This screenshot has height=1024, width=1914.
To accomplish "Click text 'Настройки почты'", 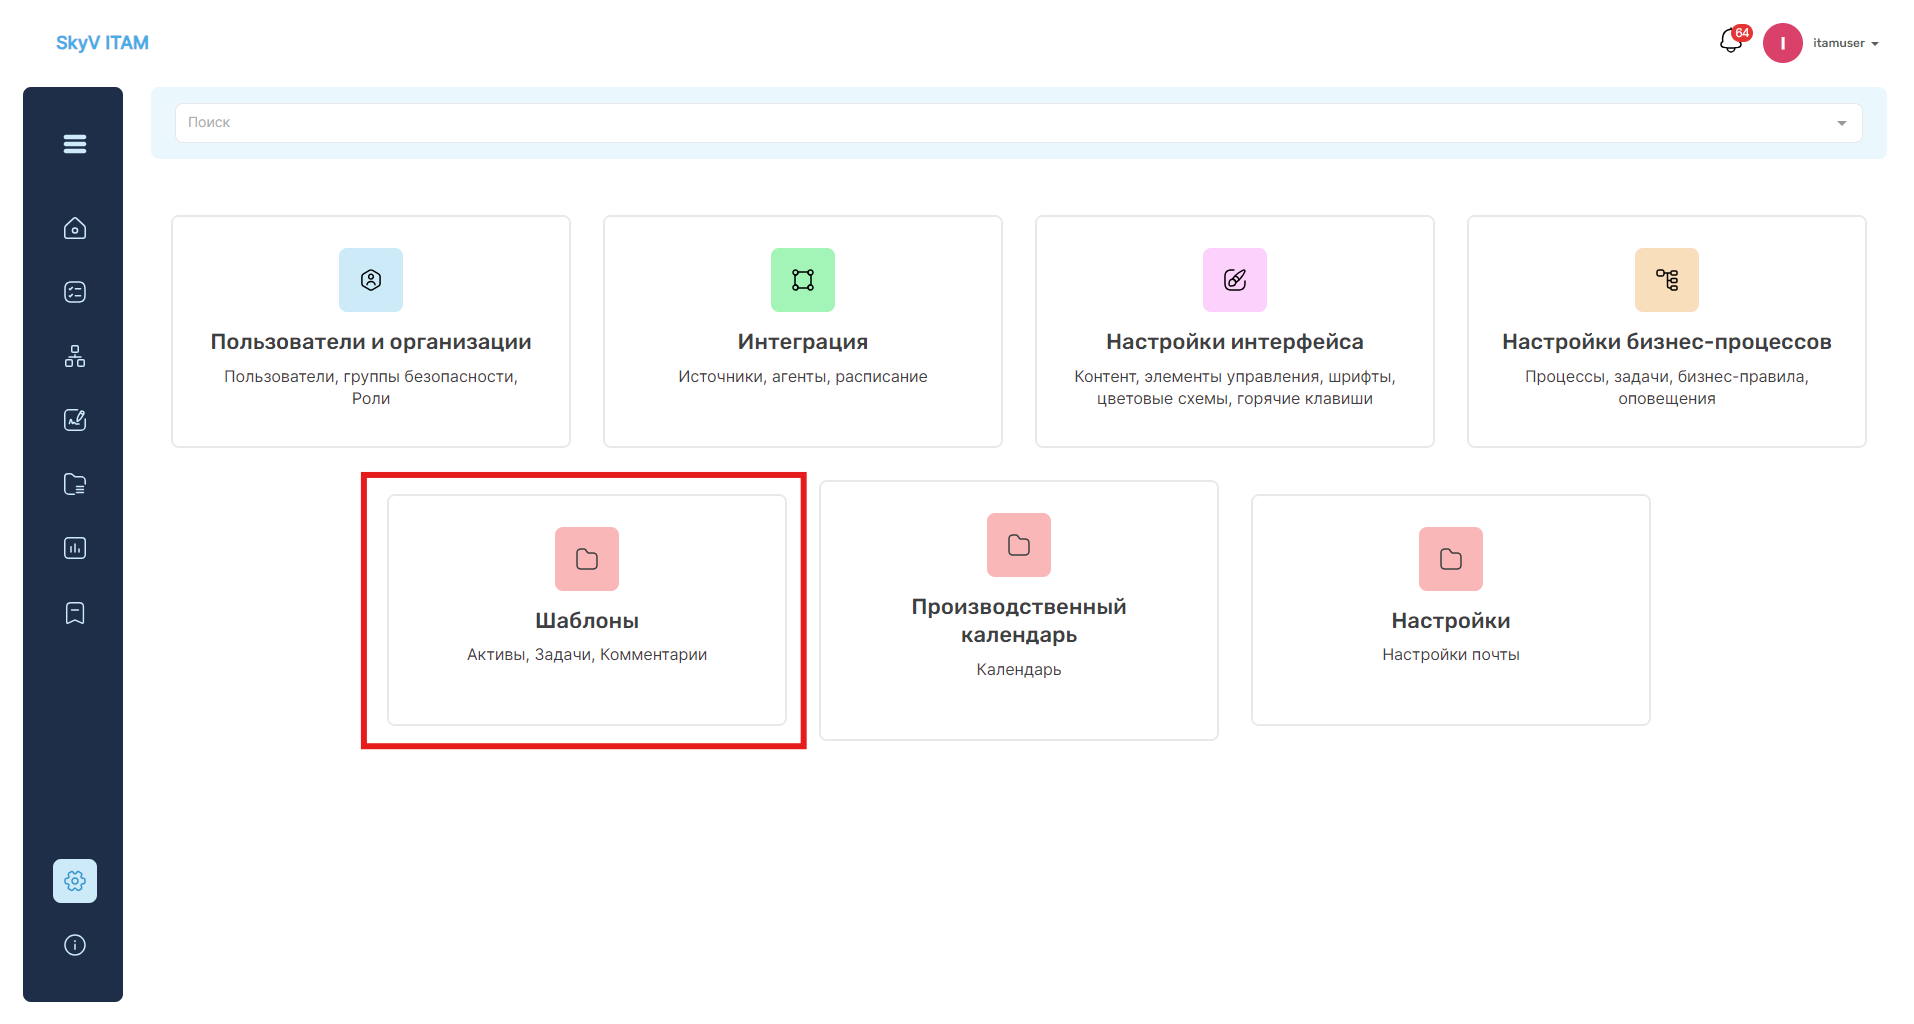I will [1451, 655].
